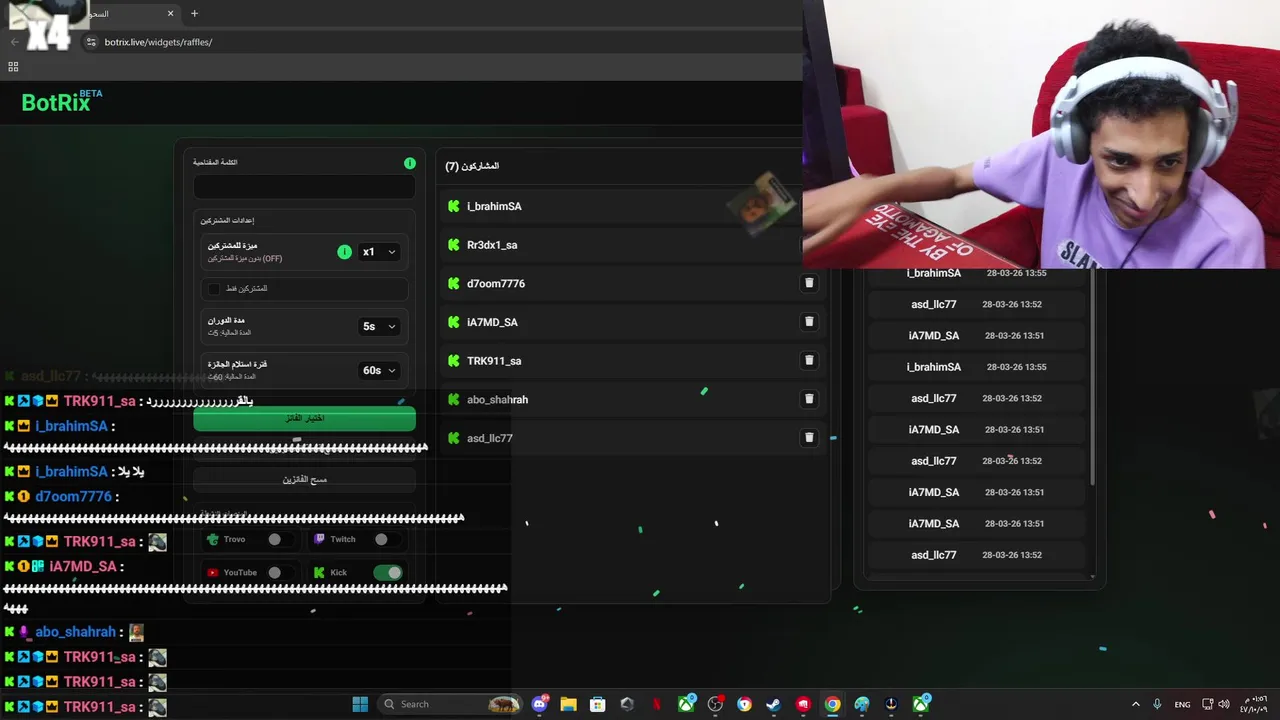Image resolution: width=1280 pixels, height=720 pixels.
Task: Remove iA7MD_SA using its trash icon
Action: 809,322
